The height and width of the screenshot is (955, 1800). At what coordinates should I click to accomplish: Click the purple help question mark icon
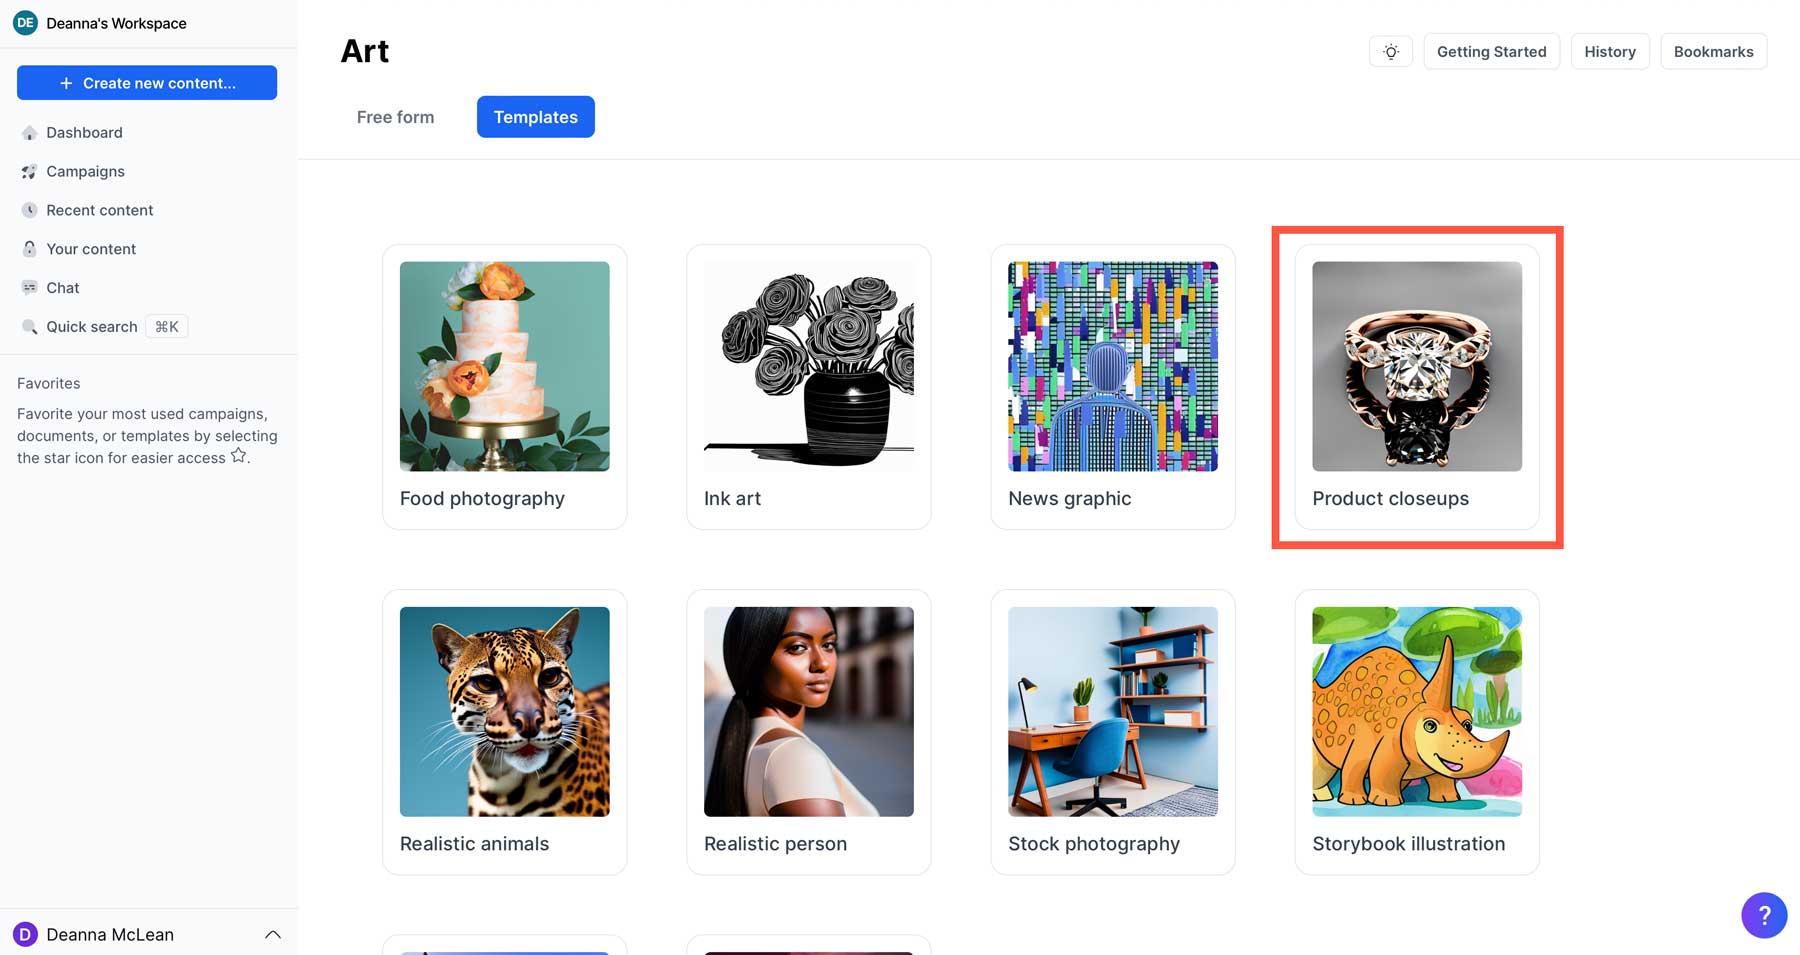(1763, 915)
